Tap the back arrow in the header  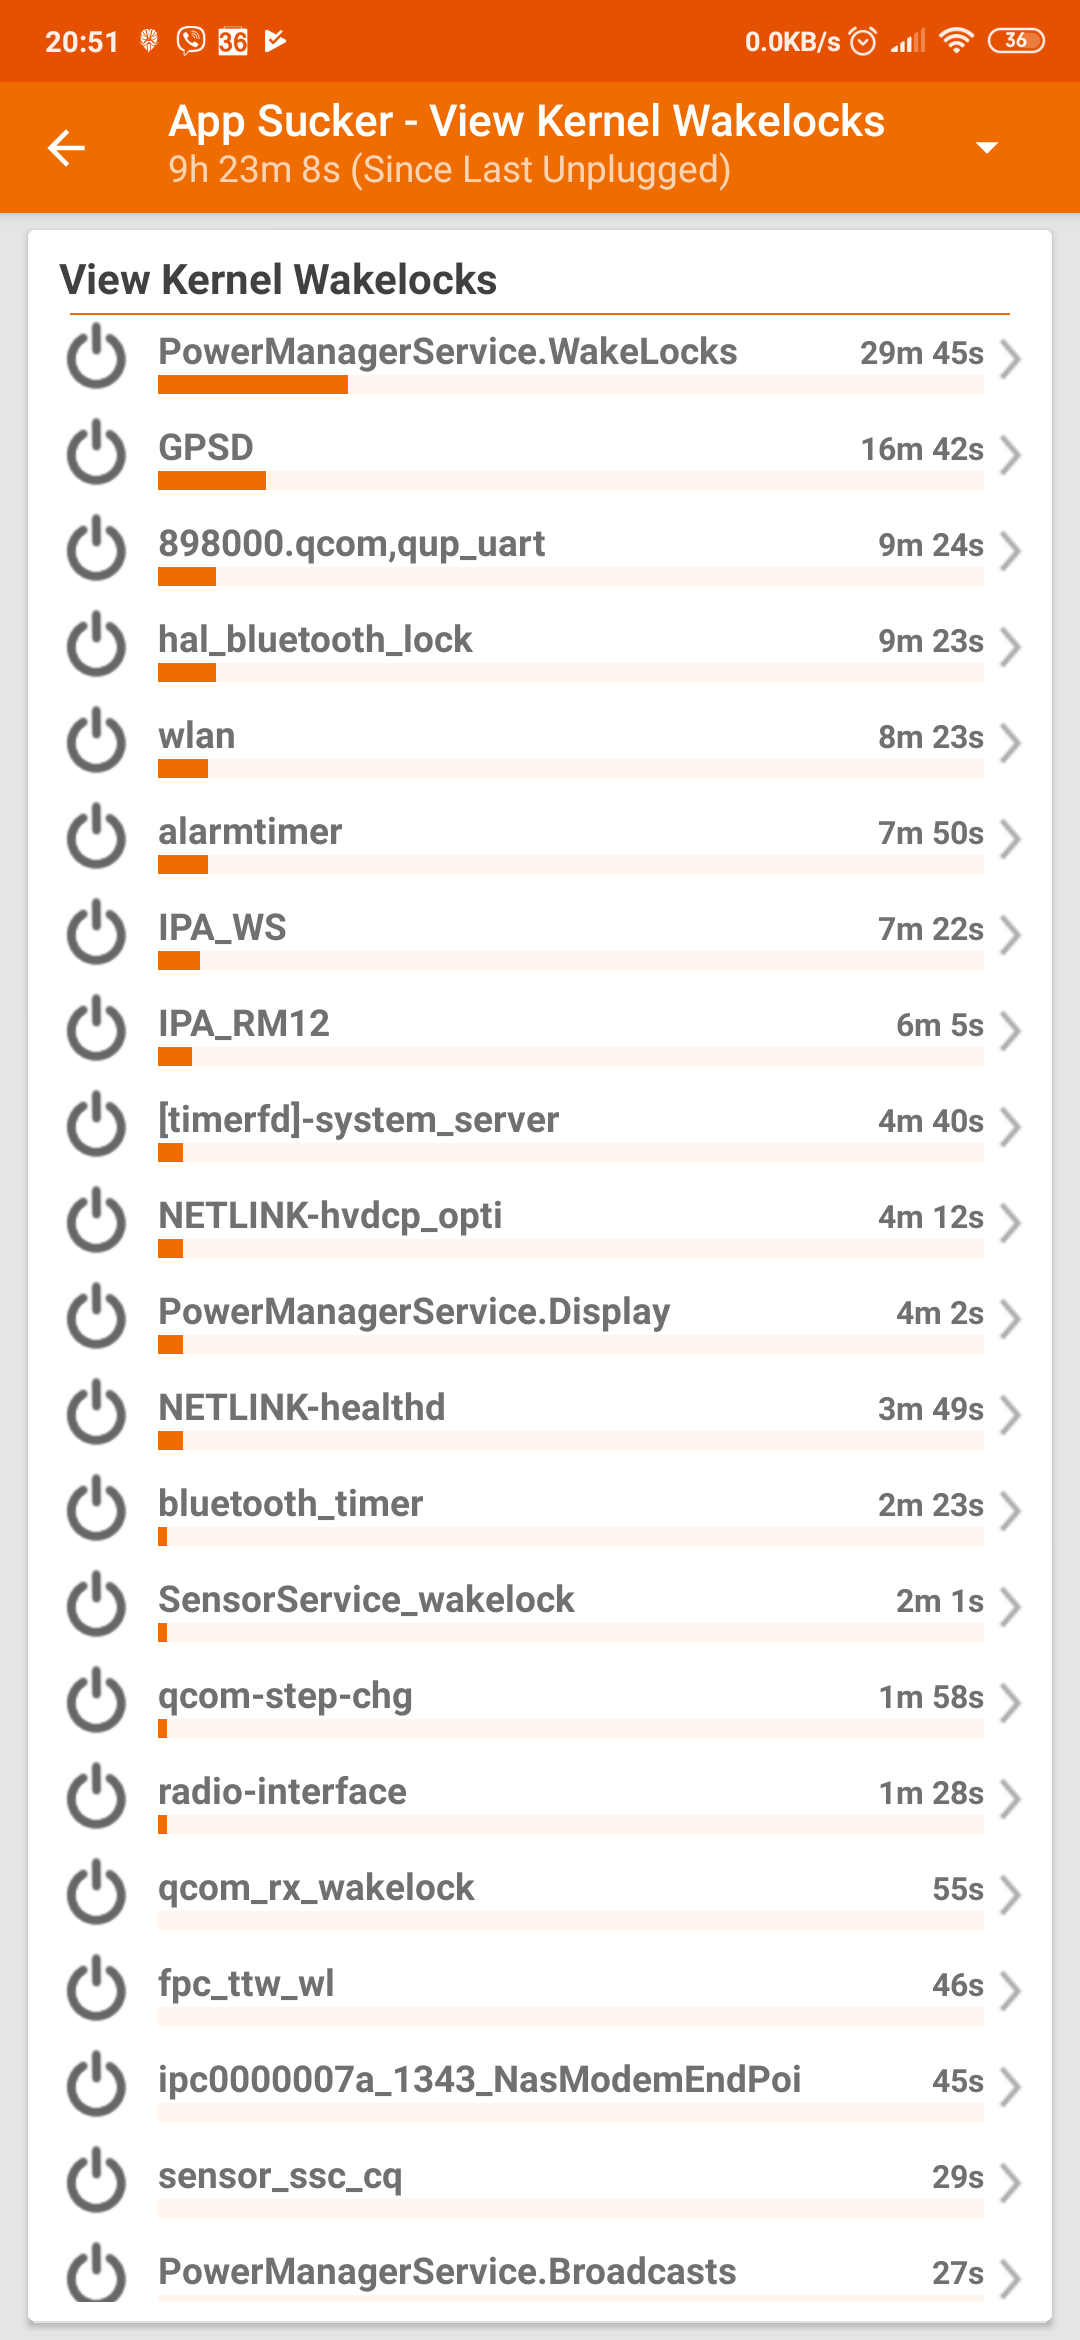(67, 148)
